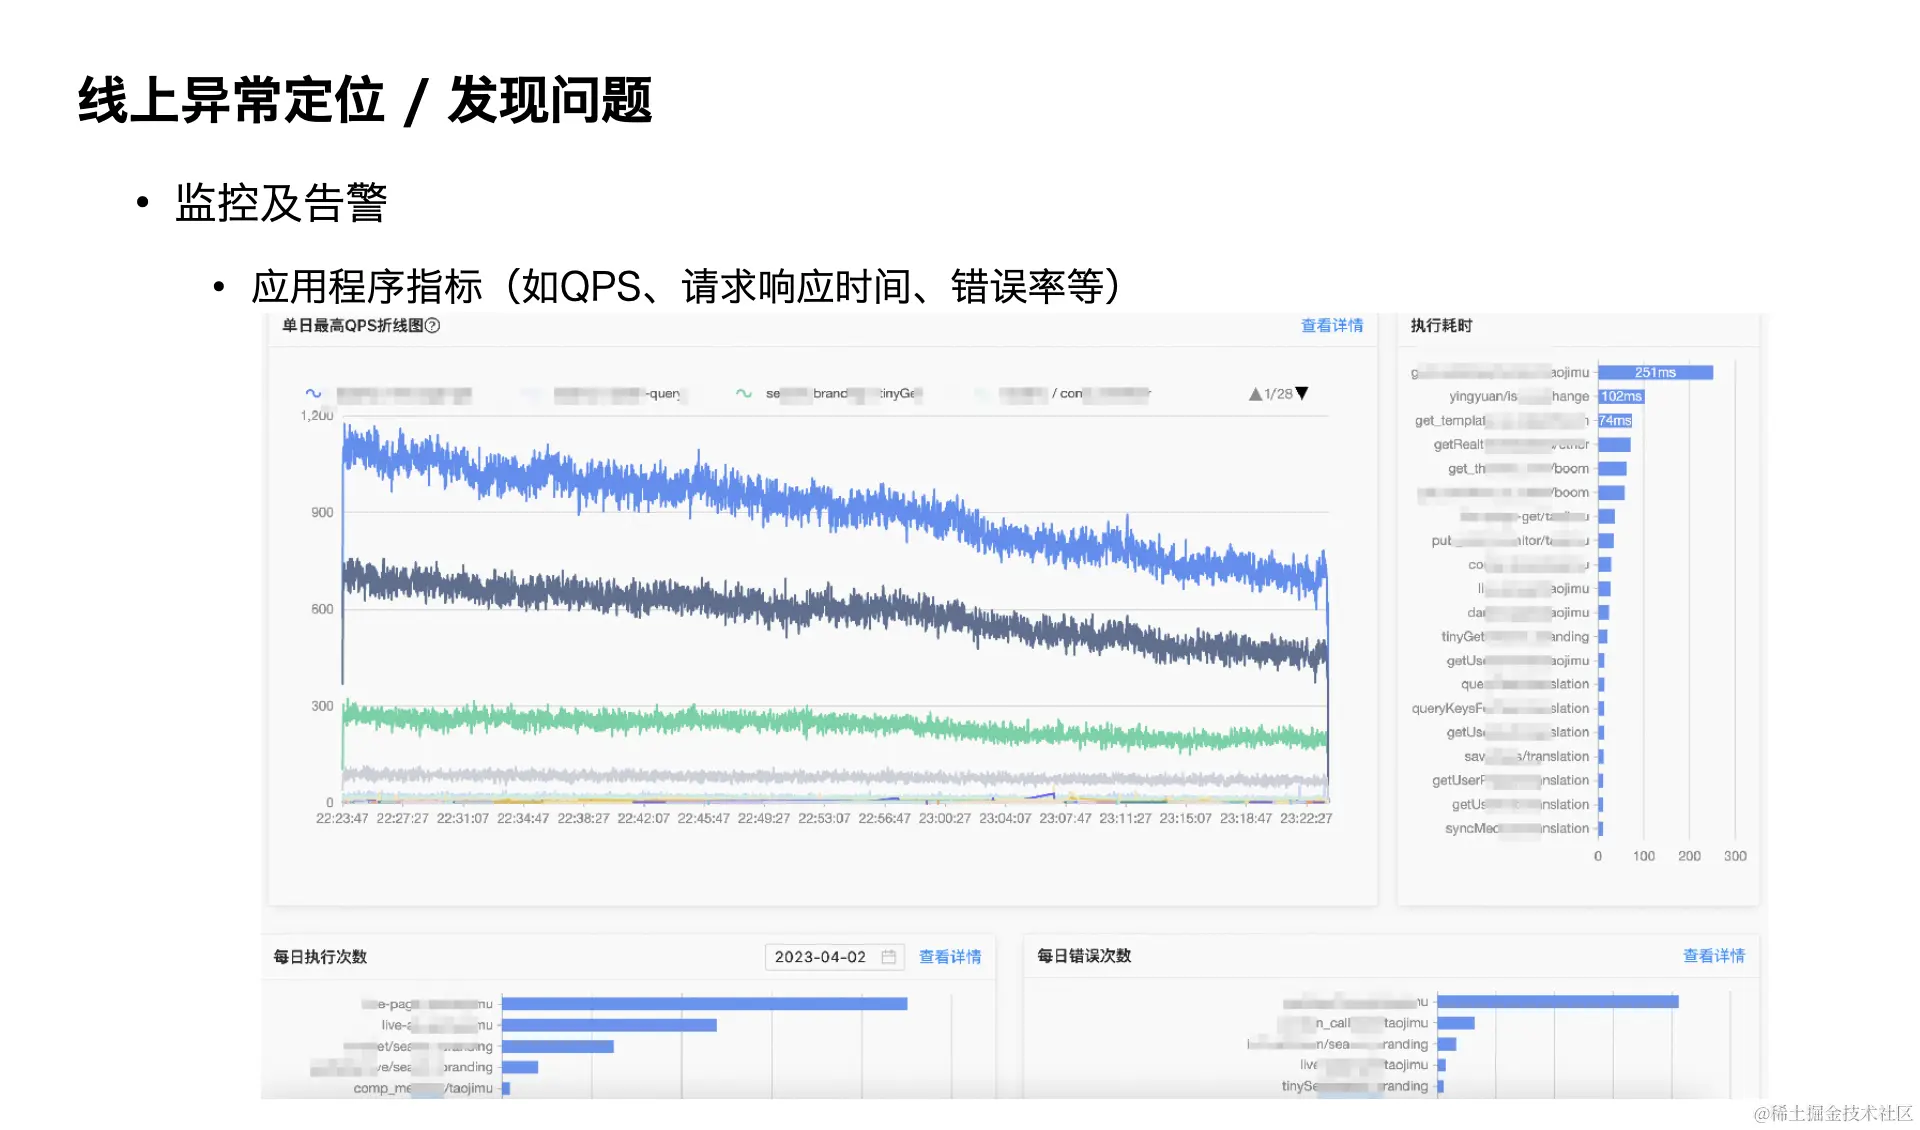This screenshot has height=1130, width=1920.
Task: Open 查看详情 link for QPS chart
Action: (1332, 326)
